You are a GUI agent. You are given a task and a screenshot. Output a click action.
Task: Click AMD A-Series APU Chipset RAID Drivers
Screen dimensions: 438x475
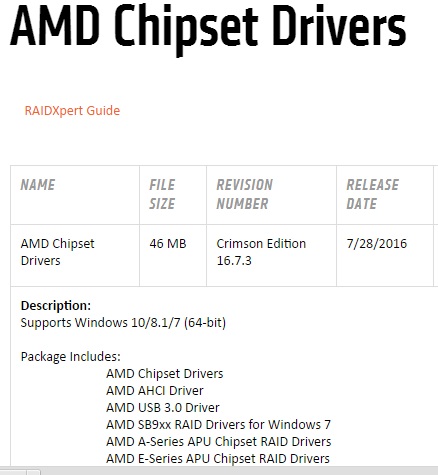pos(219,442)
